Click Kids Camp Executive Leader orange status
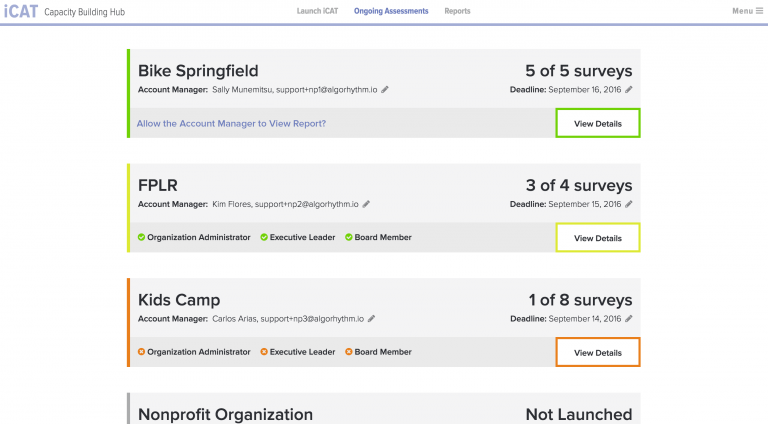This screenshot has width=768, height=424. pyautogui.click(x=264, y=352)
